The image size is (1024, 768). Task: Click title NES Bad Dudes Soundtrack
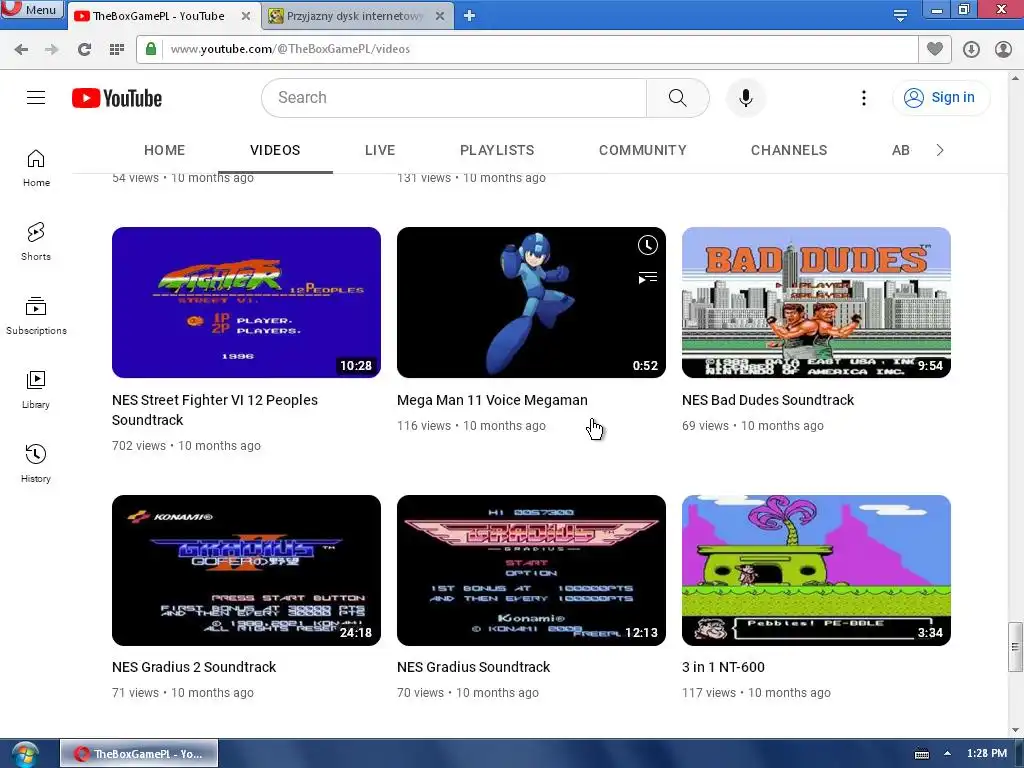(768, 400)
